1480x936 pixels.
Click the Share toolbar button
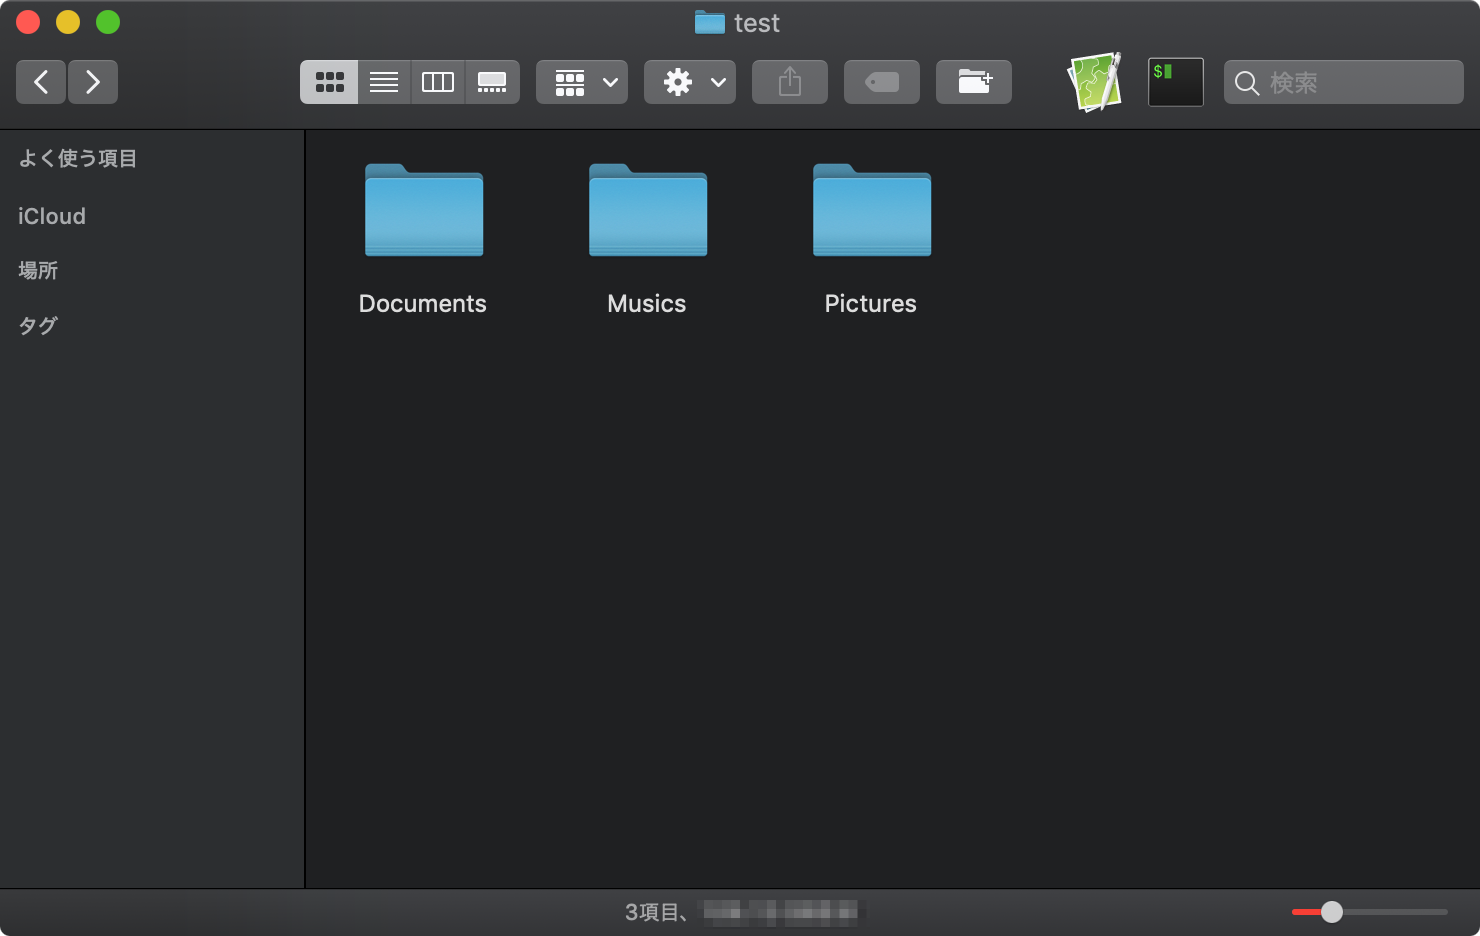(x=790, y=82)
